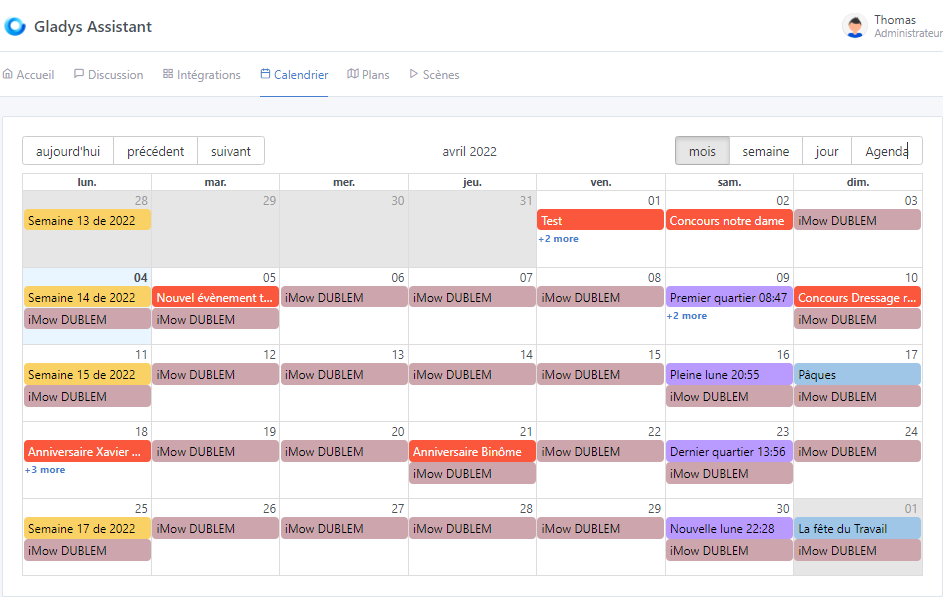Viewport: 943px width, 597px height.
Task: Open the Accueil tab
Action: (x=28, y=75)
